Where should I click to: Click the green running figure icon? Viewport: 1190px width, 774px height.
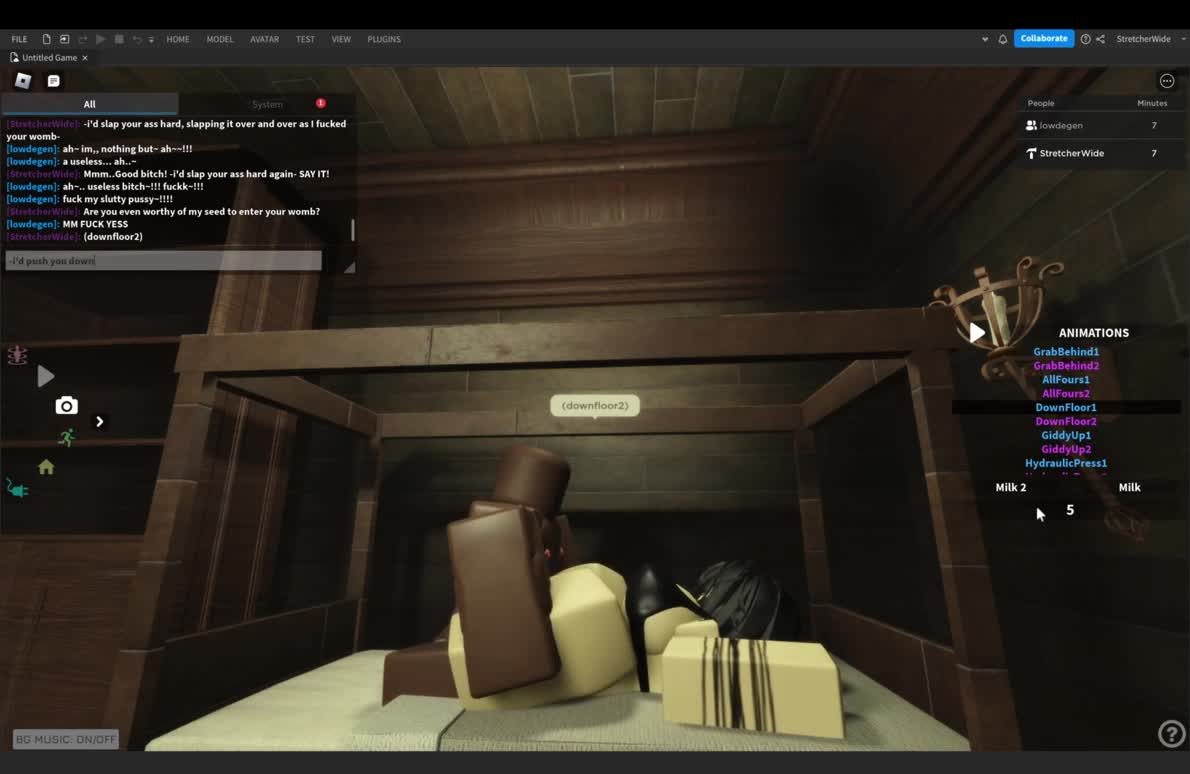point(66,437)
